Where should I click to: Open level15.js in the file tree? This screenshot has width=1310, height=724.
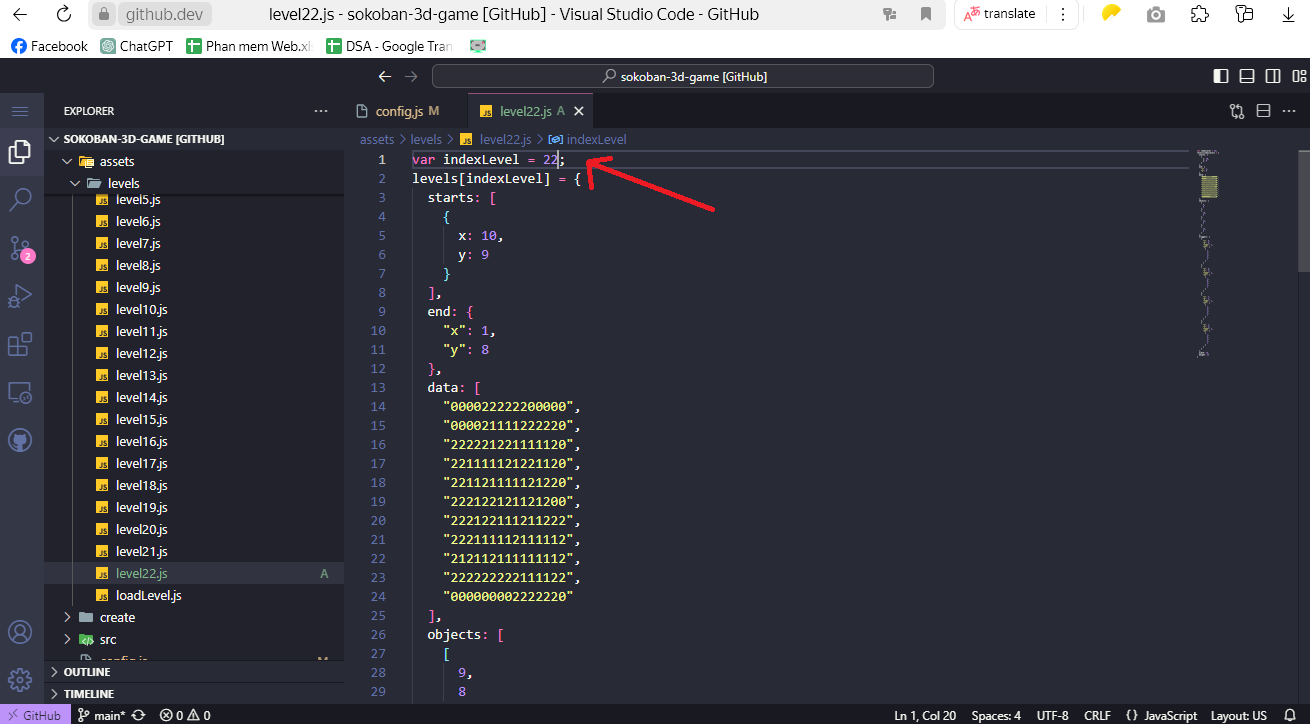click(141, 419)
